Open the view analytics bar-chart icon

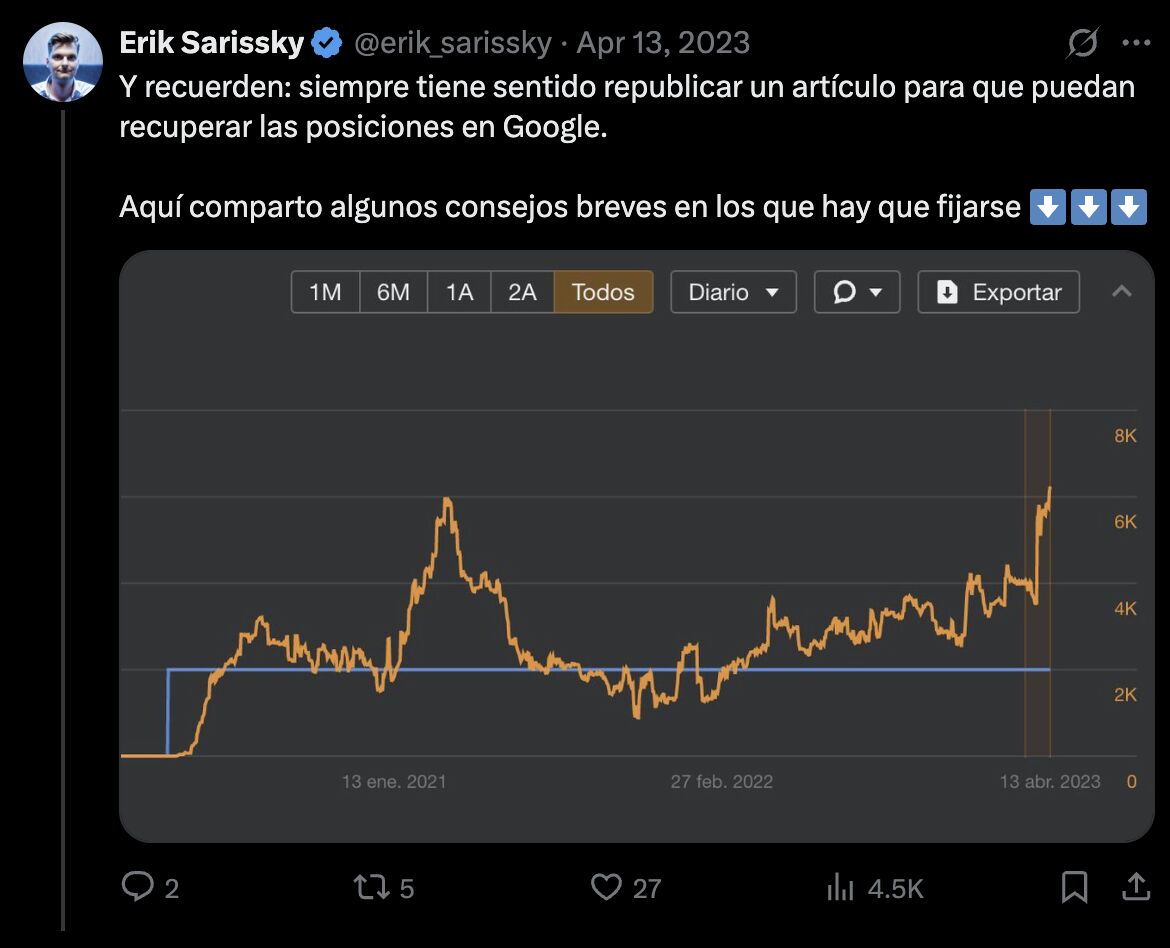click(x=840, y=886)
